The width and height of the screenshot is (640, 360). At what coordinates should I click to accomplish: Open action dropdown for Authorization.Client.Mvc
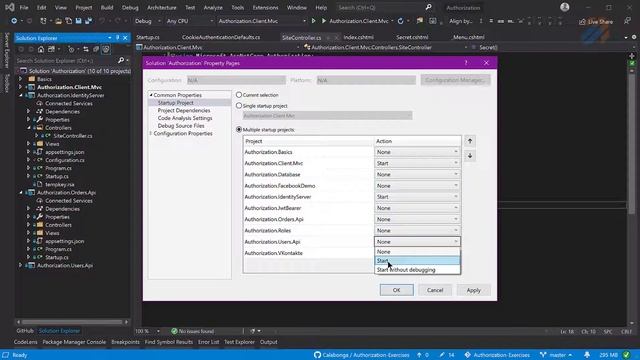(x=417, y=163)
